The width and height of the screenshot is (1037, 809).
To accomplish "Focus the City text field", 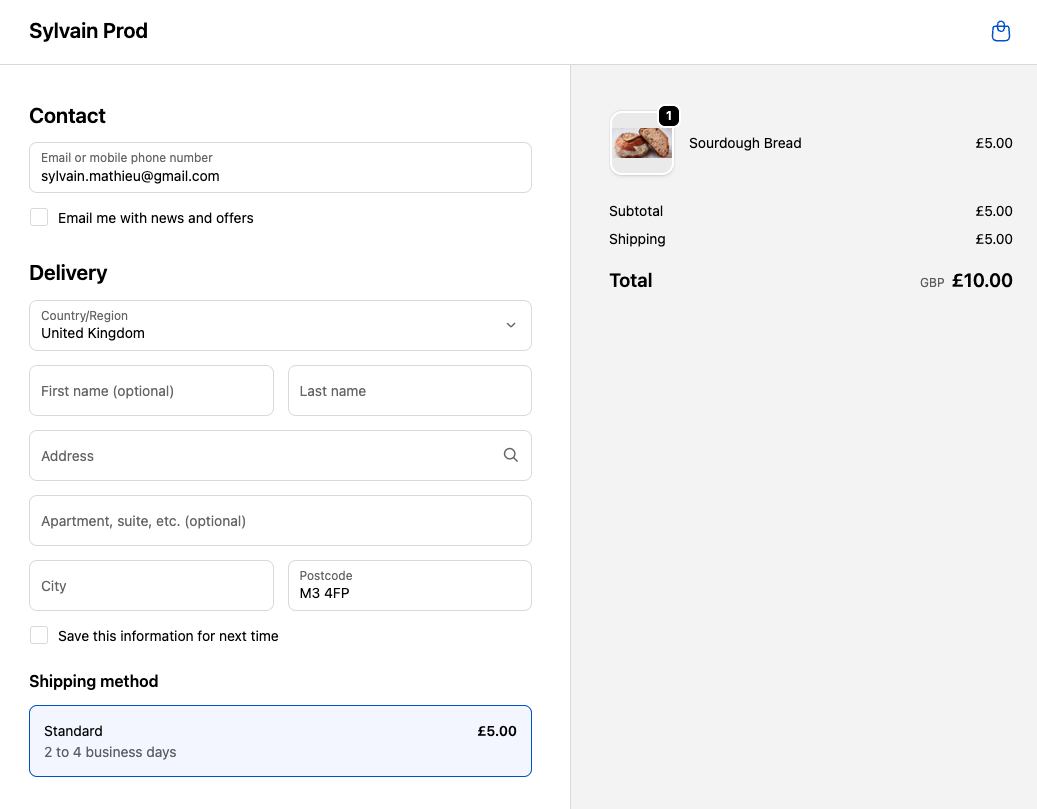I will [151, 585].
